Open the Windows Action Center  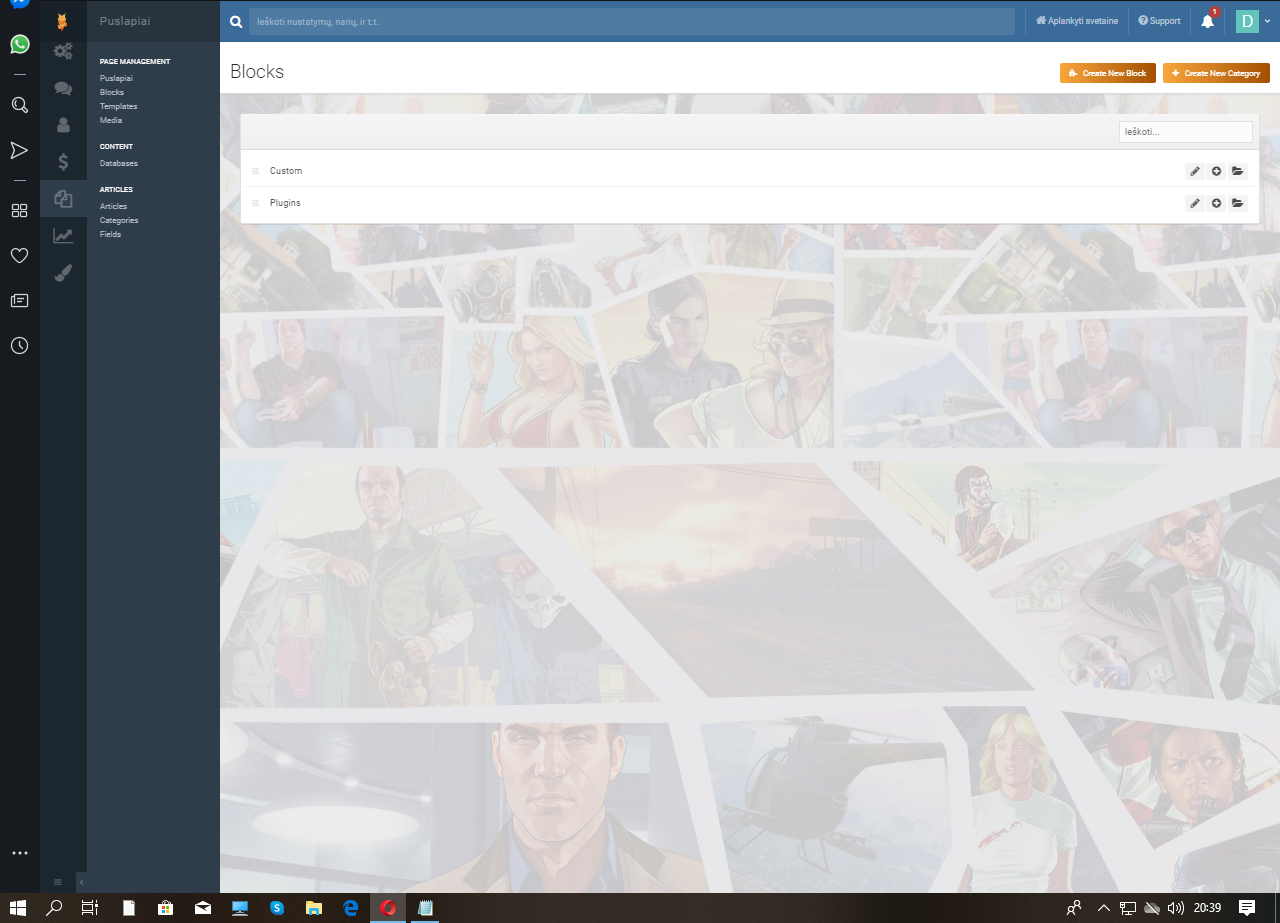click(x=1247, y=908)
